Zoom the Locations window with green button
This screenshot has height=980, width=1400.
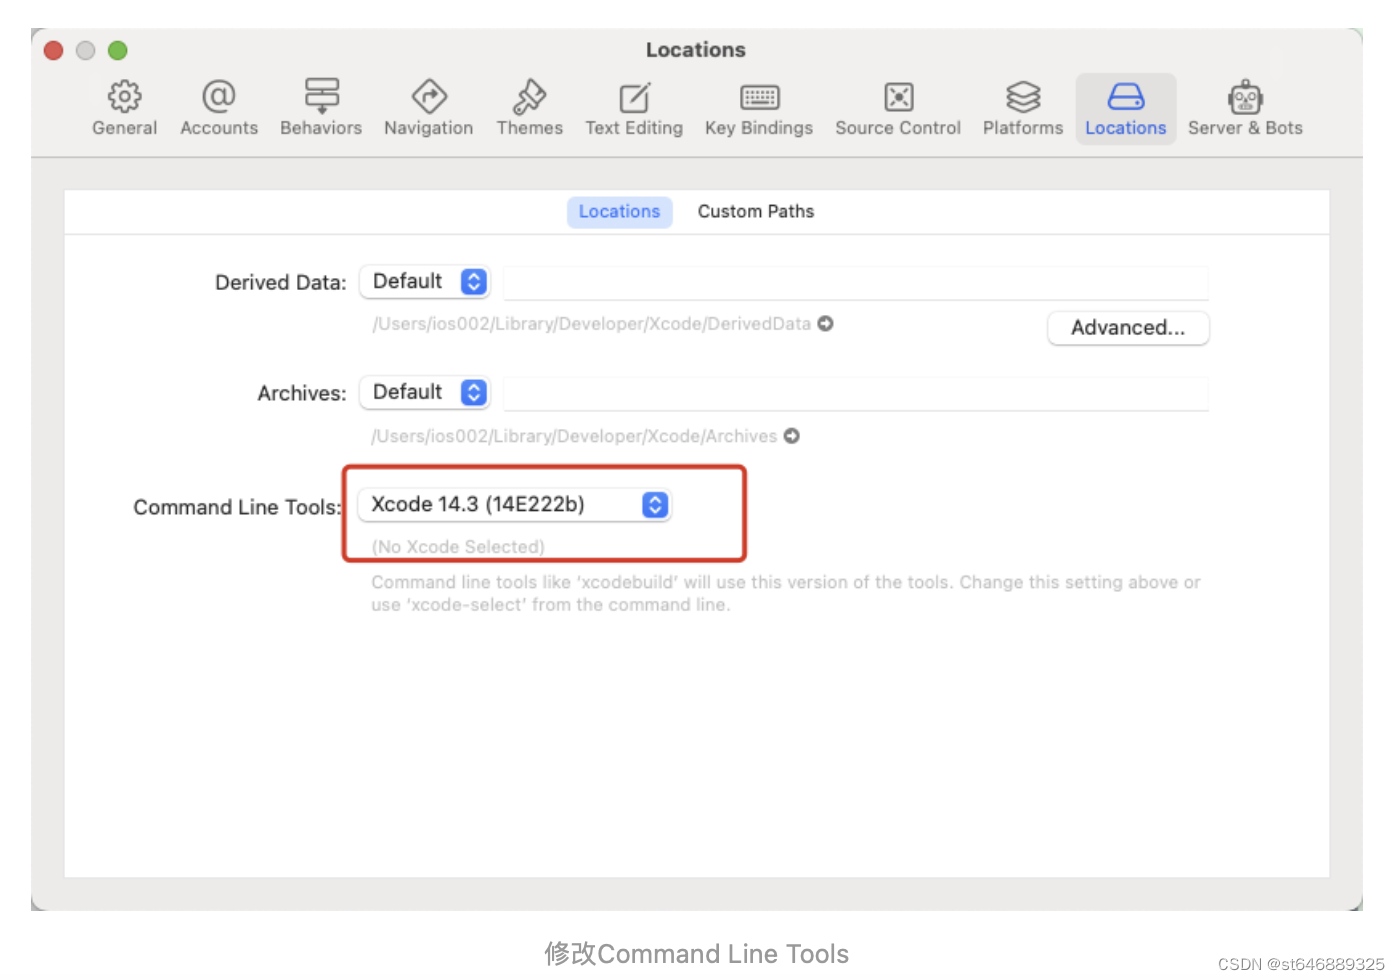coord(118,50)
